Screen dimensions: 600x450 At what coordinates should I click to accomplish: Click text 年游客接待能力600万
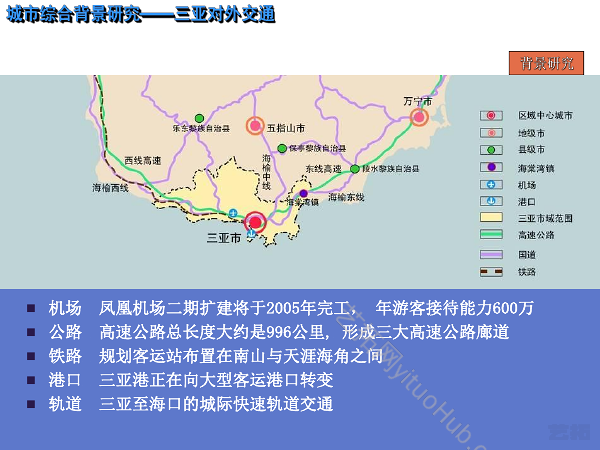[454, 308]
